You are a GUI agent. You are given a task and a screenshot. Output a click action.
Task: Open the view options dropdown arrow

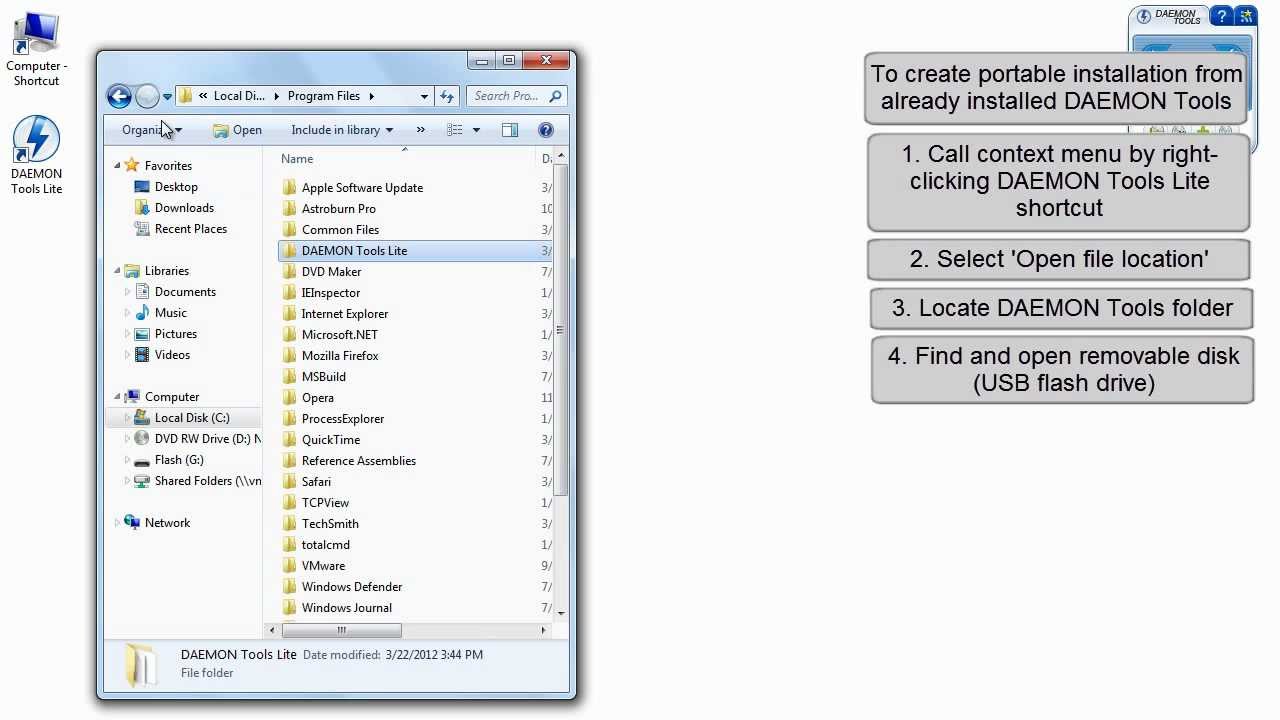[x=476, y=130]
